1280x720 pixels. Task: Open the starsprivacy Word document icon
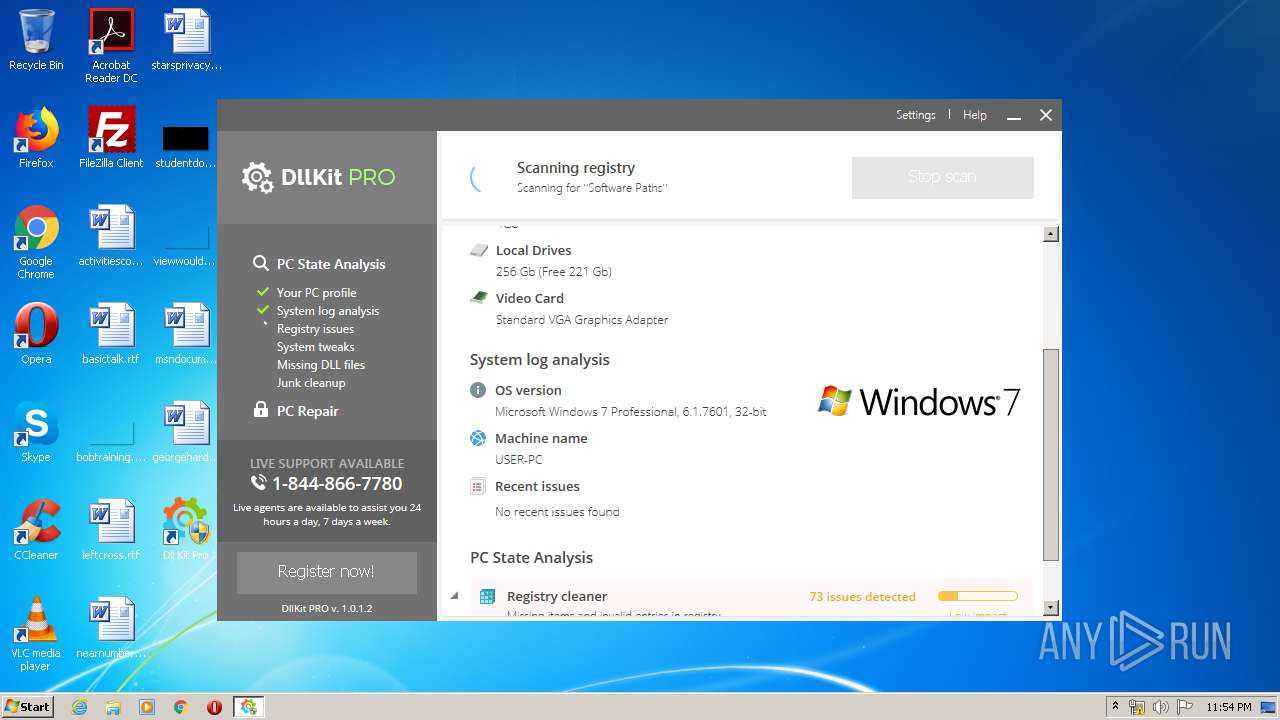pyautogui.click(x=186, y=40)
